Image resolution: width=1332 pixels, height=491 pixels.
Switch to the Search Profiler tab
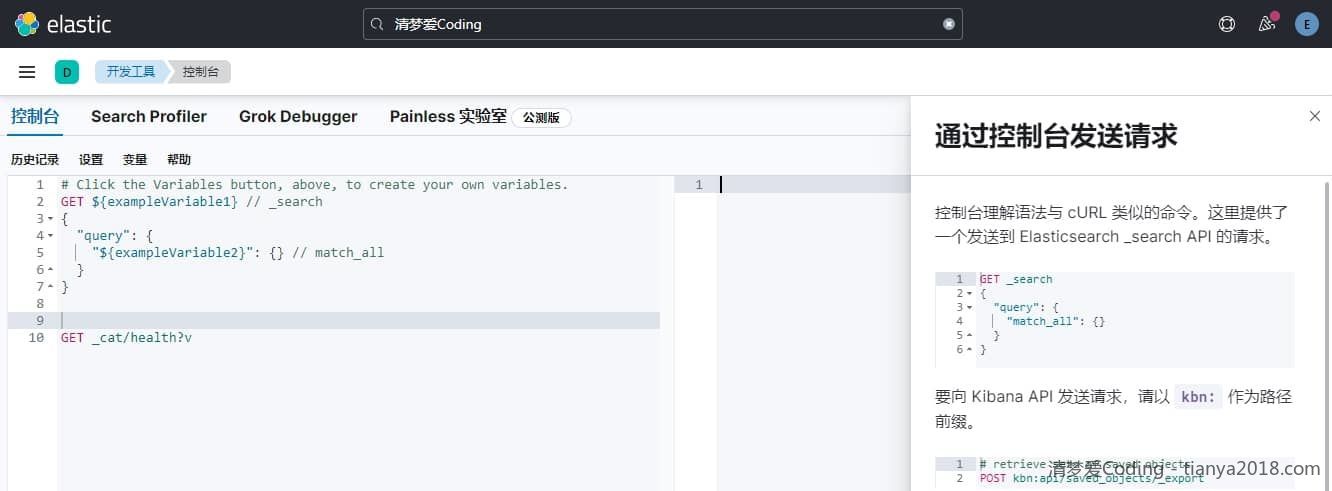click(149, 116)
